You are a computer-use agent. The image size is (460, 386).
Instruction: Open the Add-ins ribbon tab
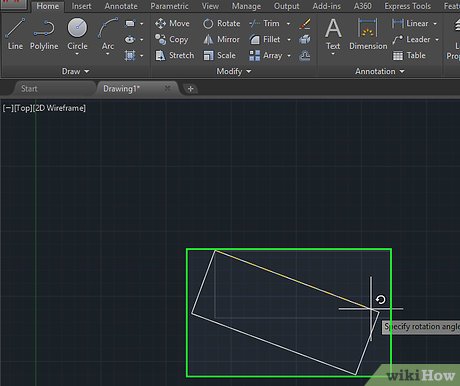[327, 6]
